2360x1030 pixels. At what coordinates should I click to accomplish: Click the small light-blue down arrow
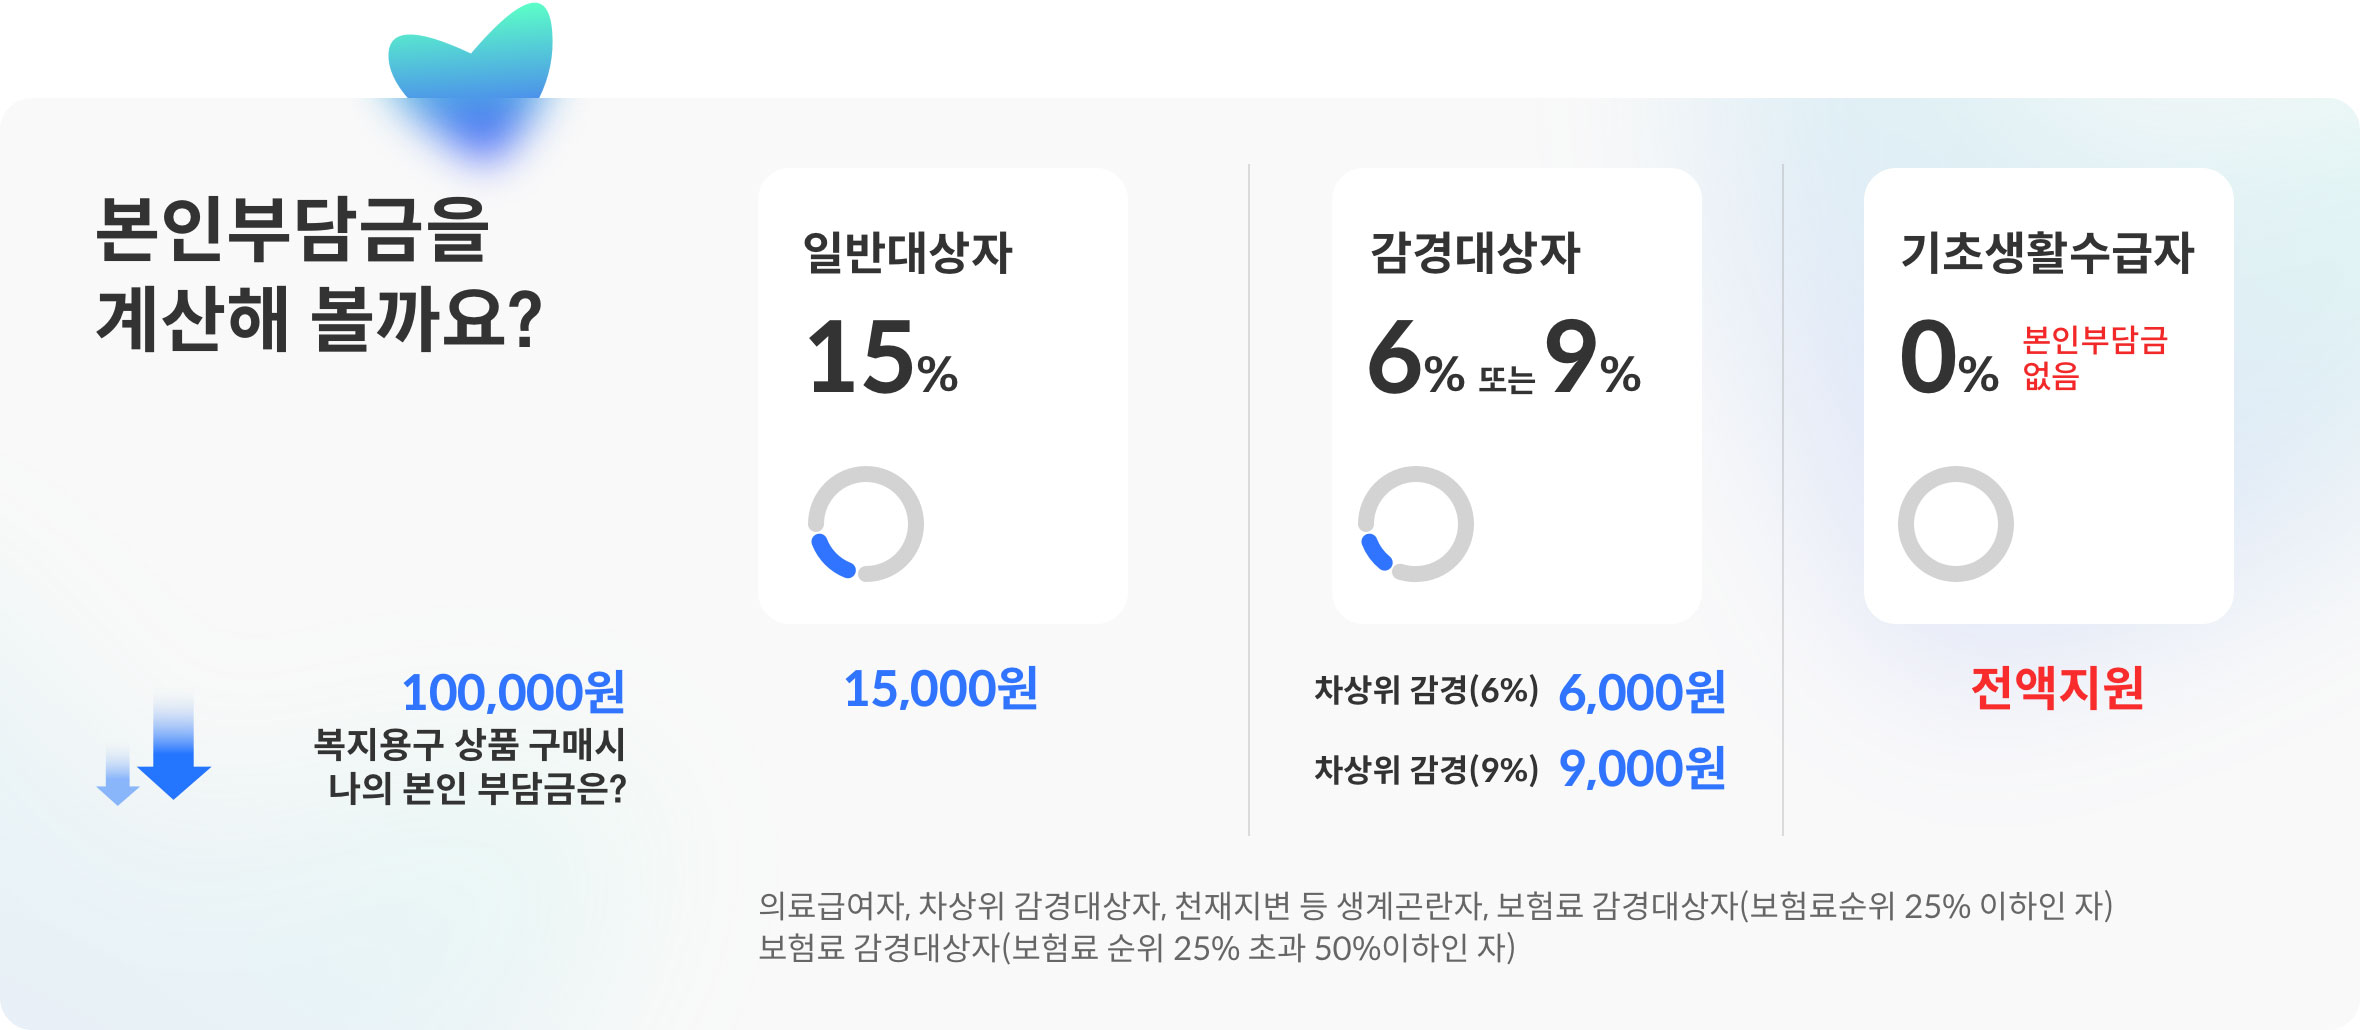118,775
